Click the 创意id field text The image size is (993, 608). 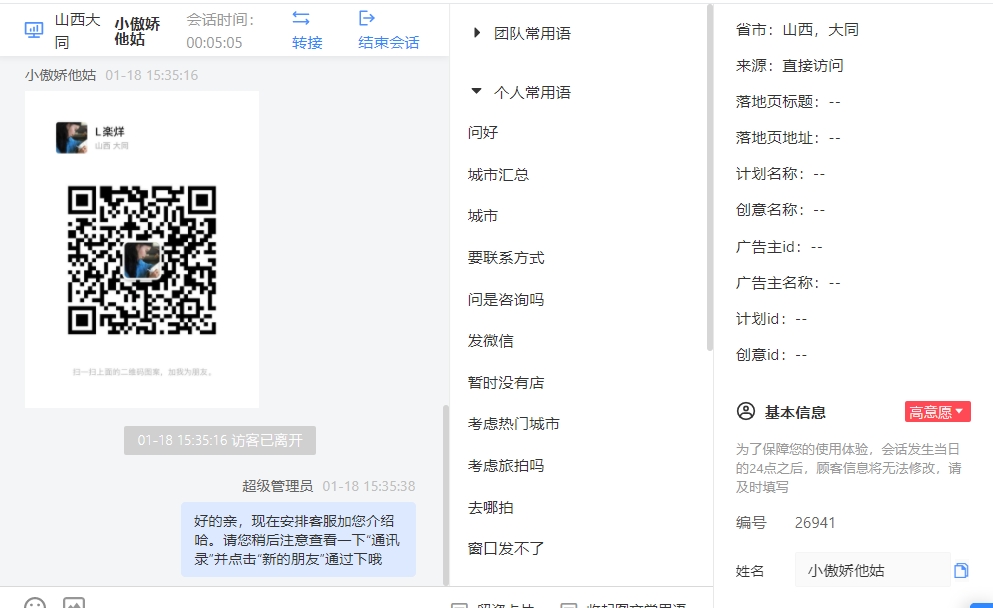click(771, 355)
